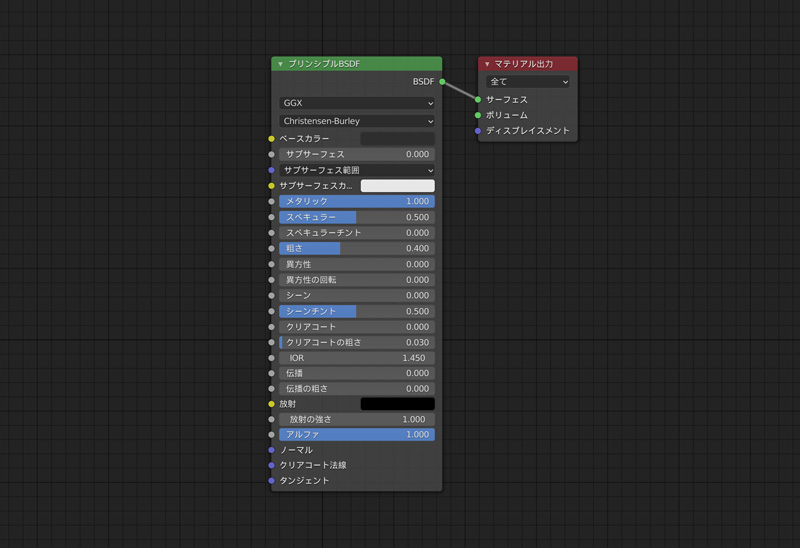Click the green BSDF output socket

coord(442,82)
